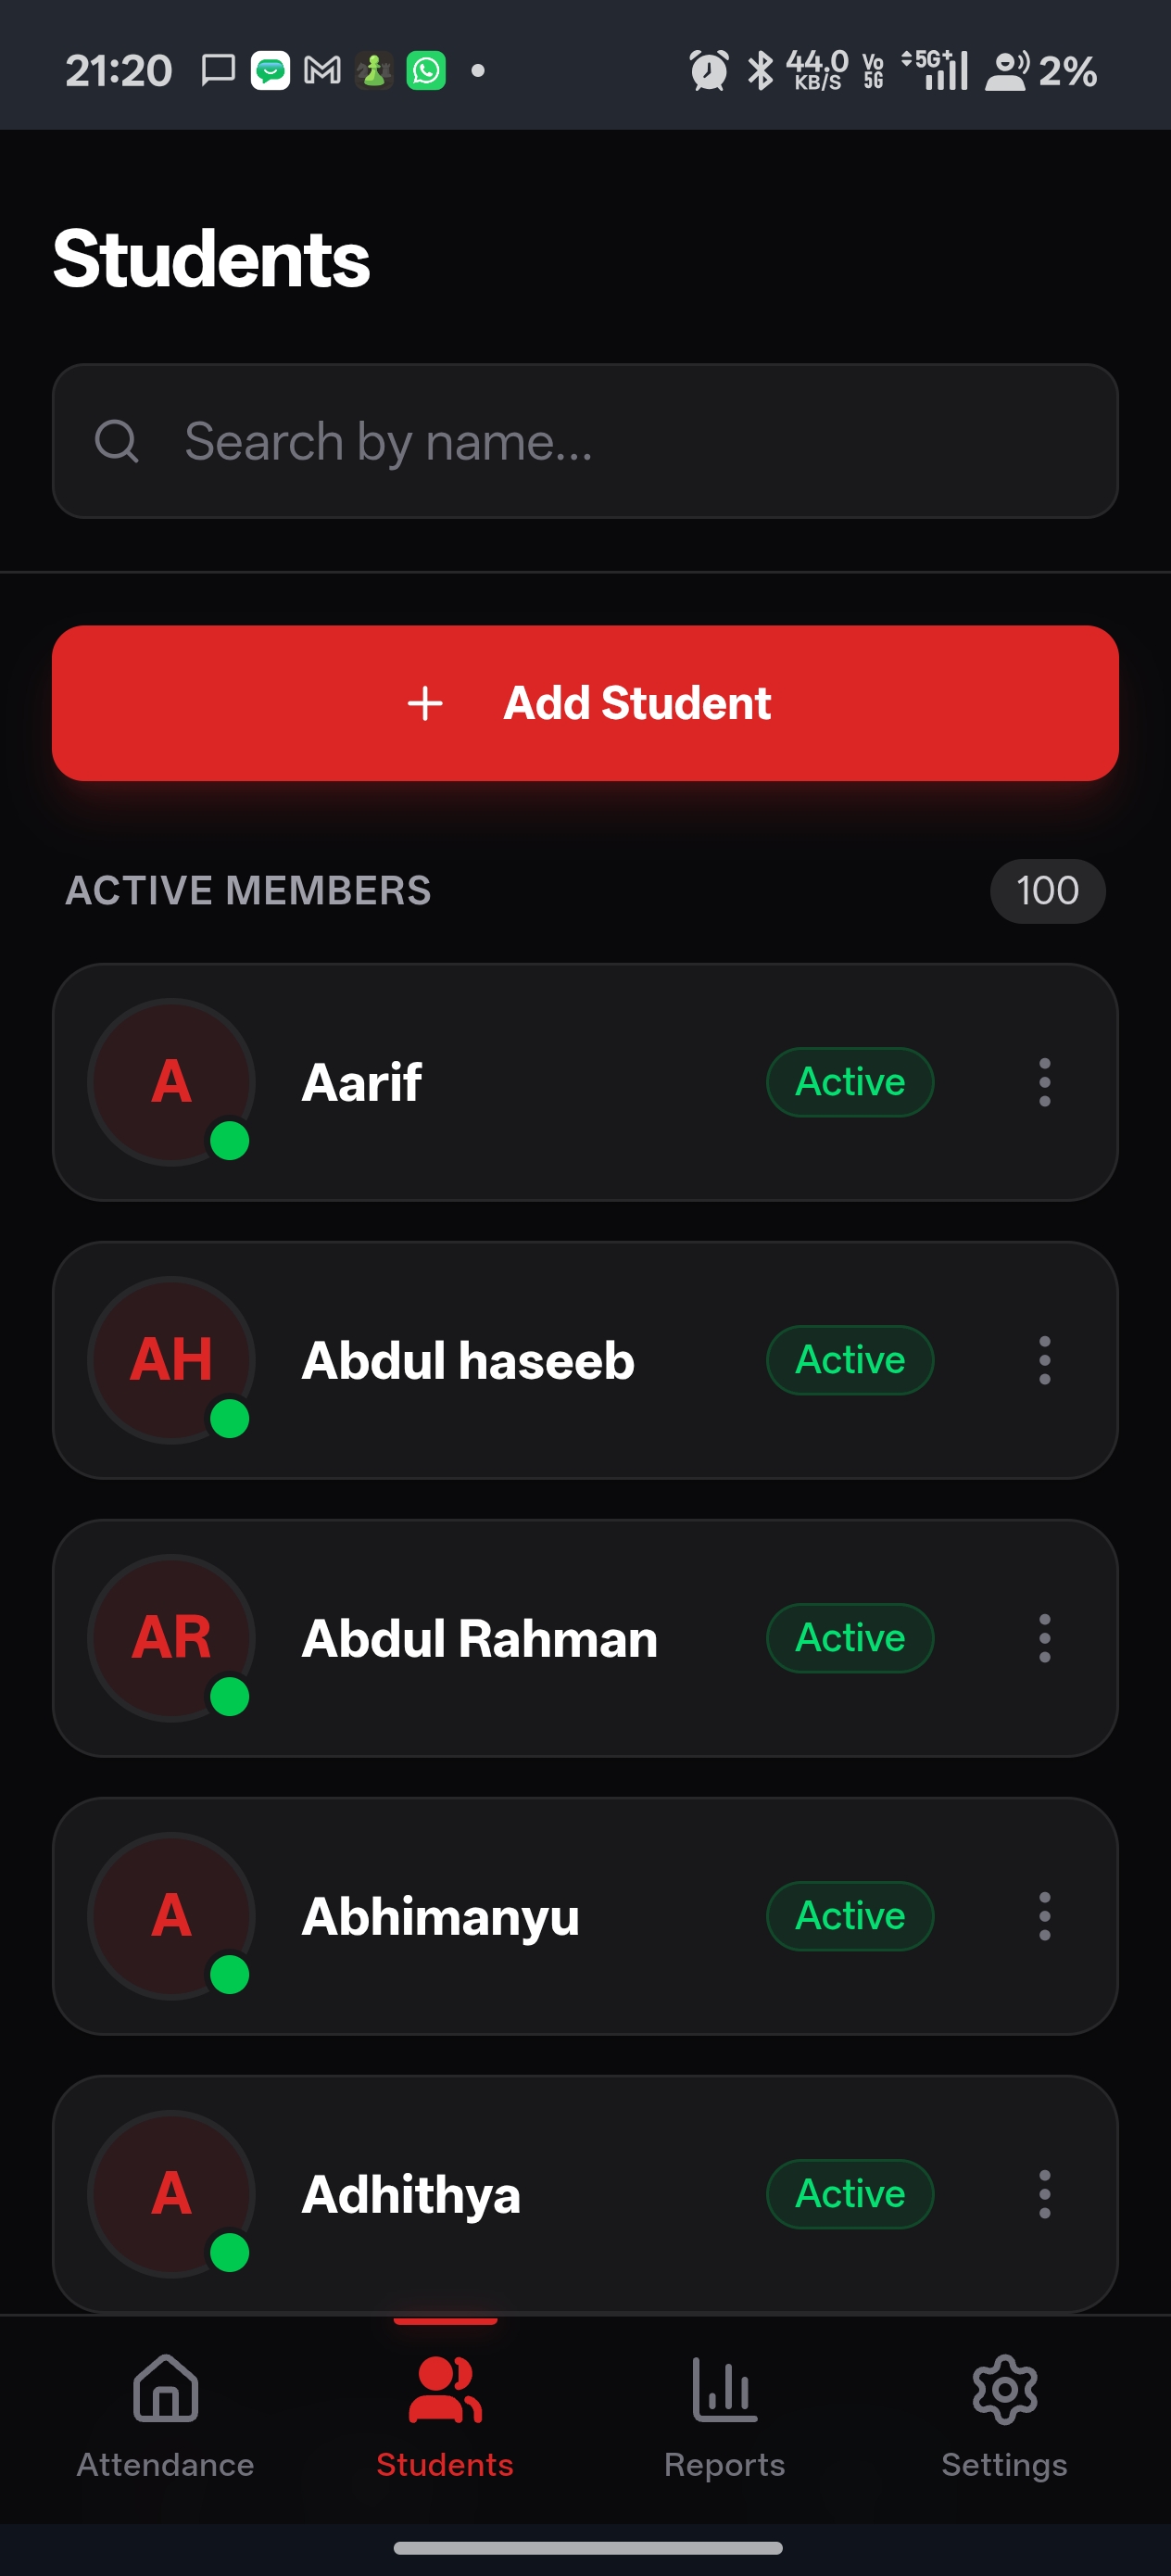Image resolution: width=1171 pixels, height=2576 pixels.
Task: Tap the AR avatar for Abdul Rahman
Action: 171,1638
